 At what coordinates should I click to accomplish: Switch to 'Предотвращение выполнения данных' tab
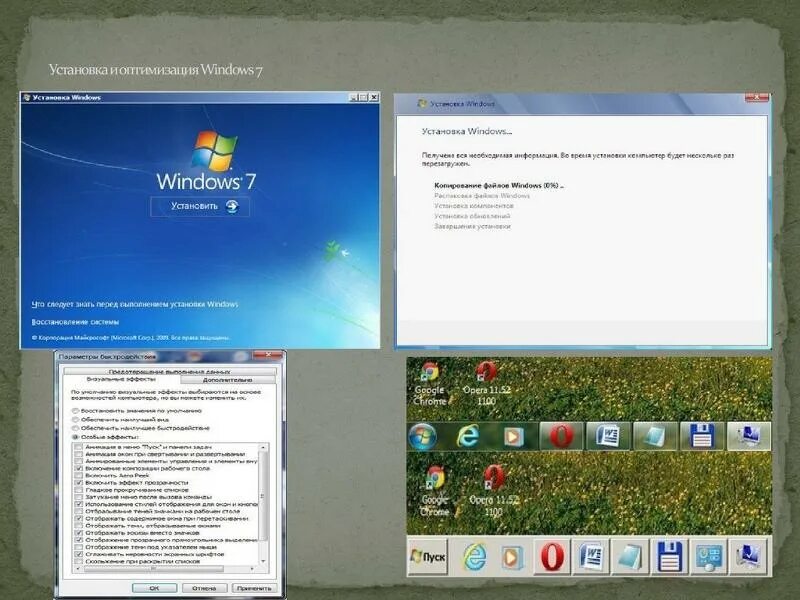click(170, 371)
